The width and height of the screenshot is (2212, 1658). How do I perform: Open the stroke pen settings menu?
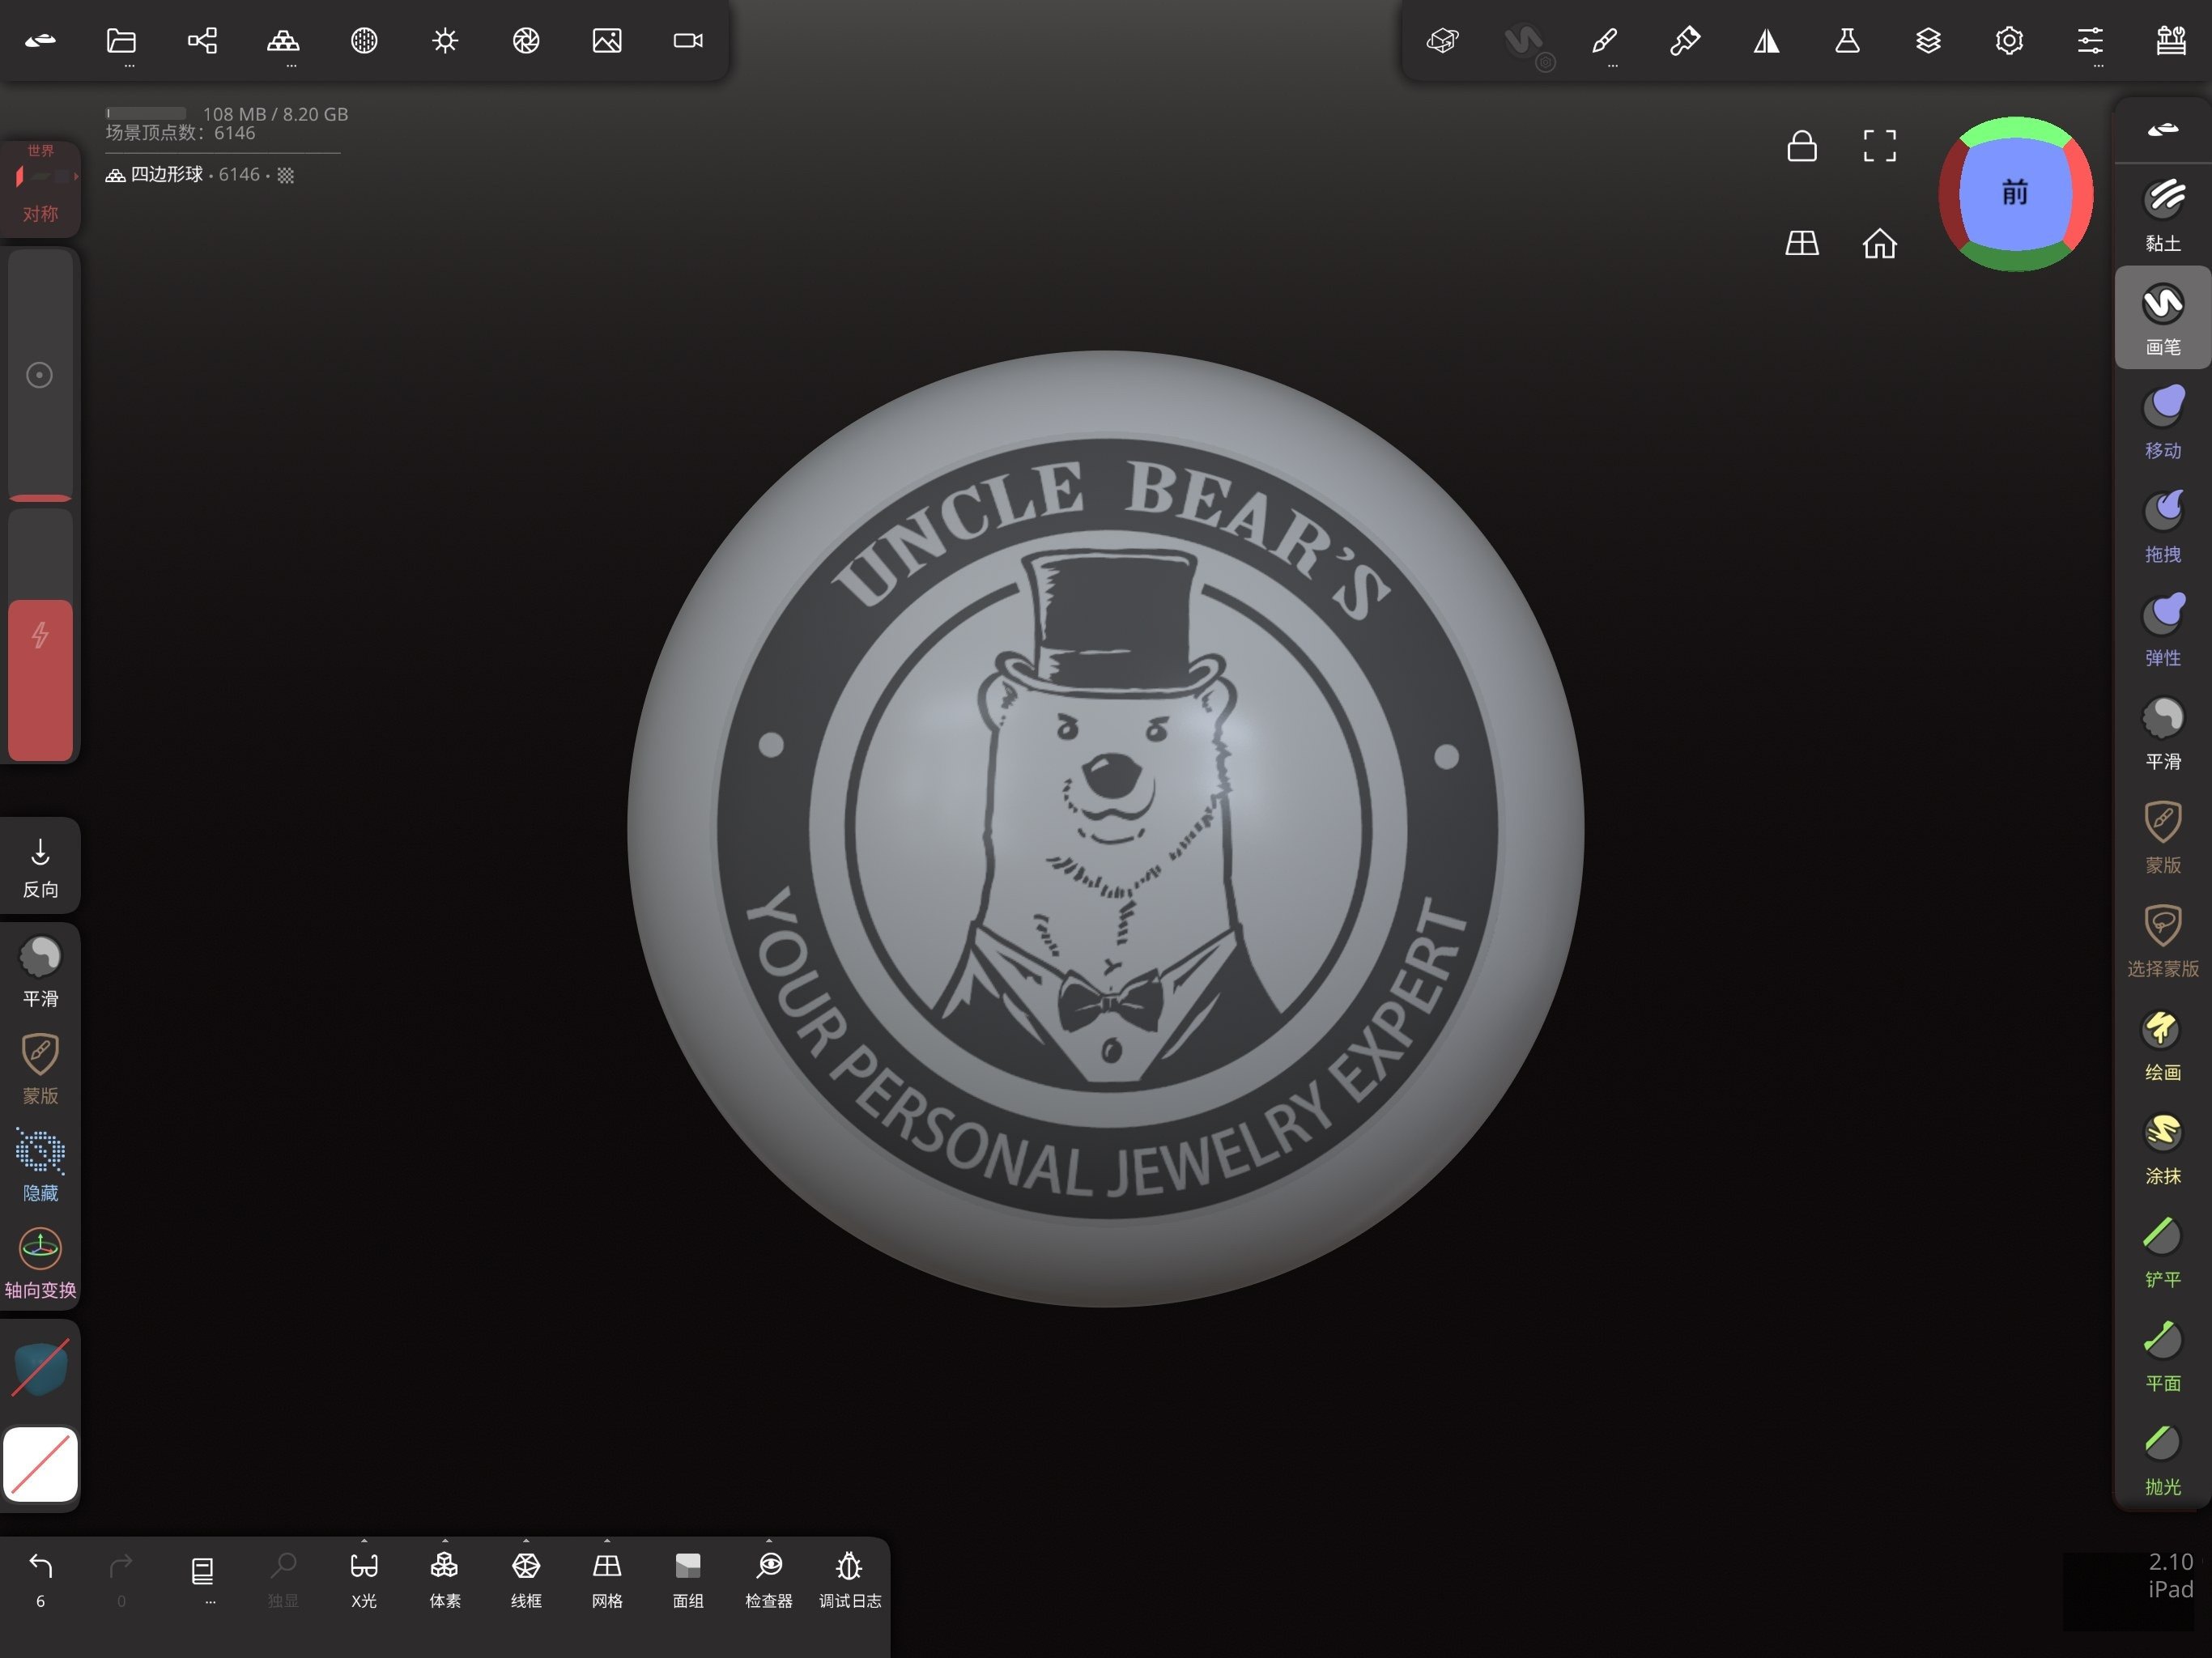tap(1604, 41)
